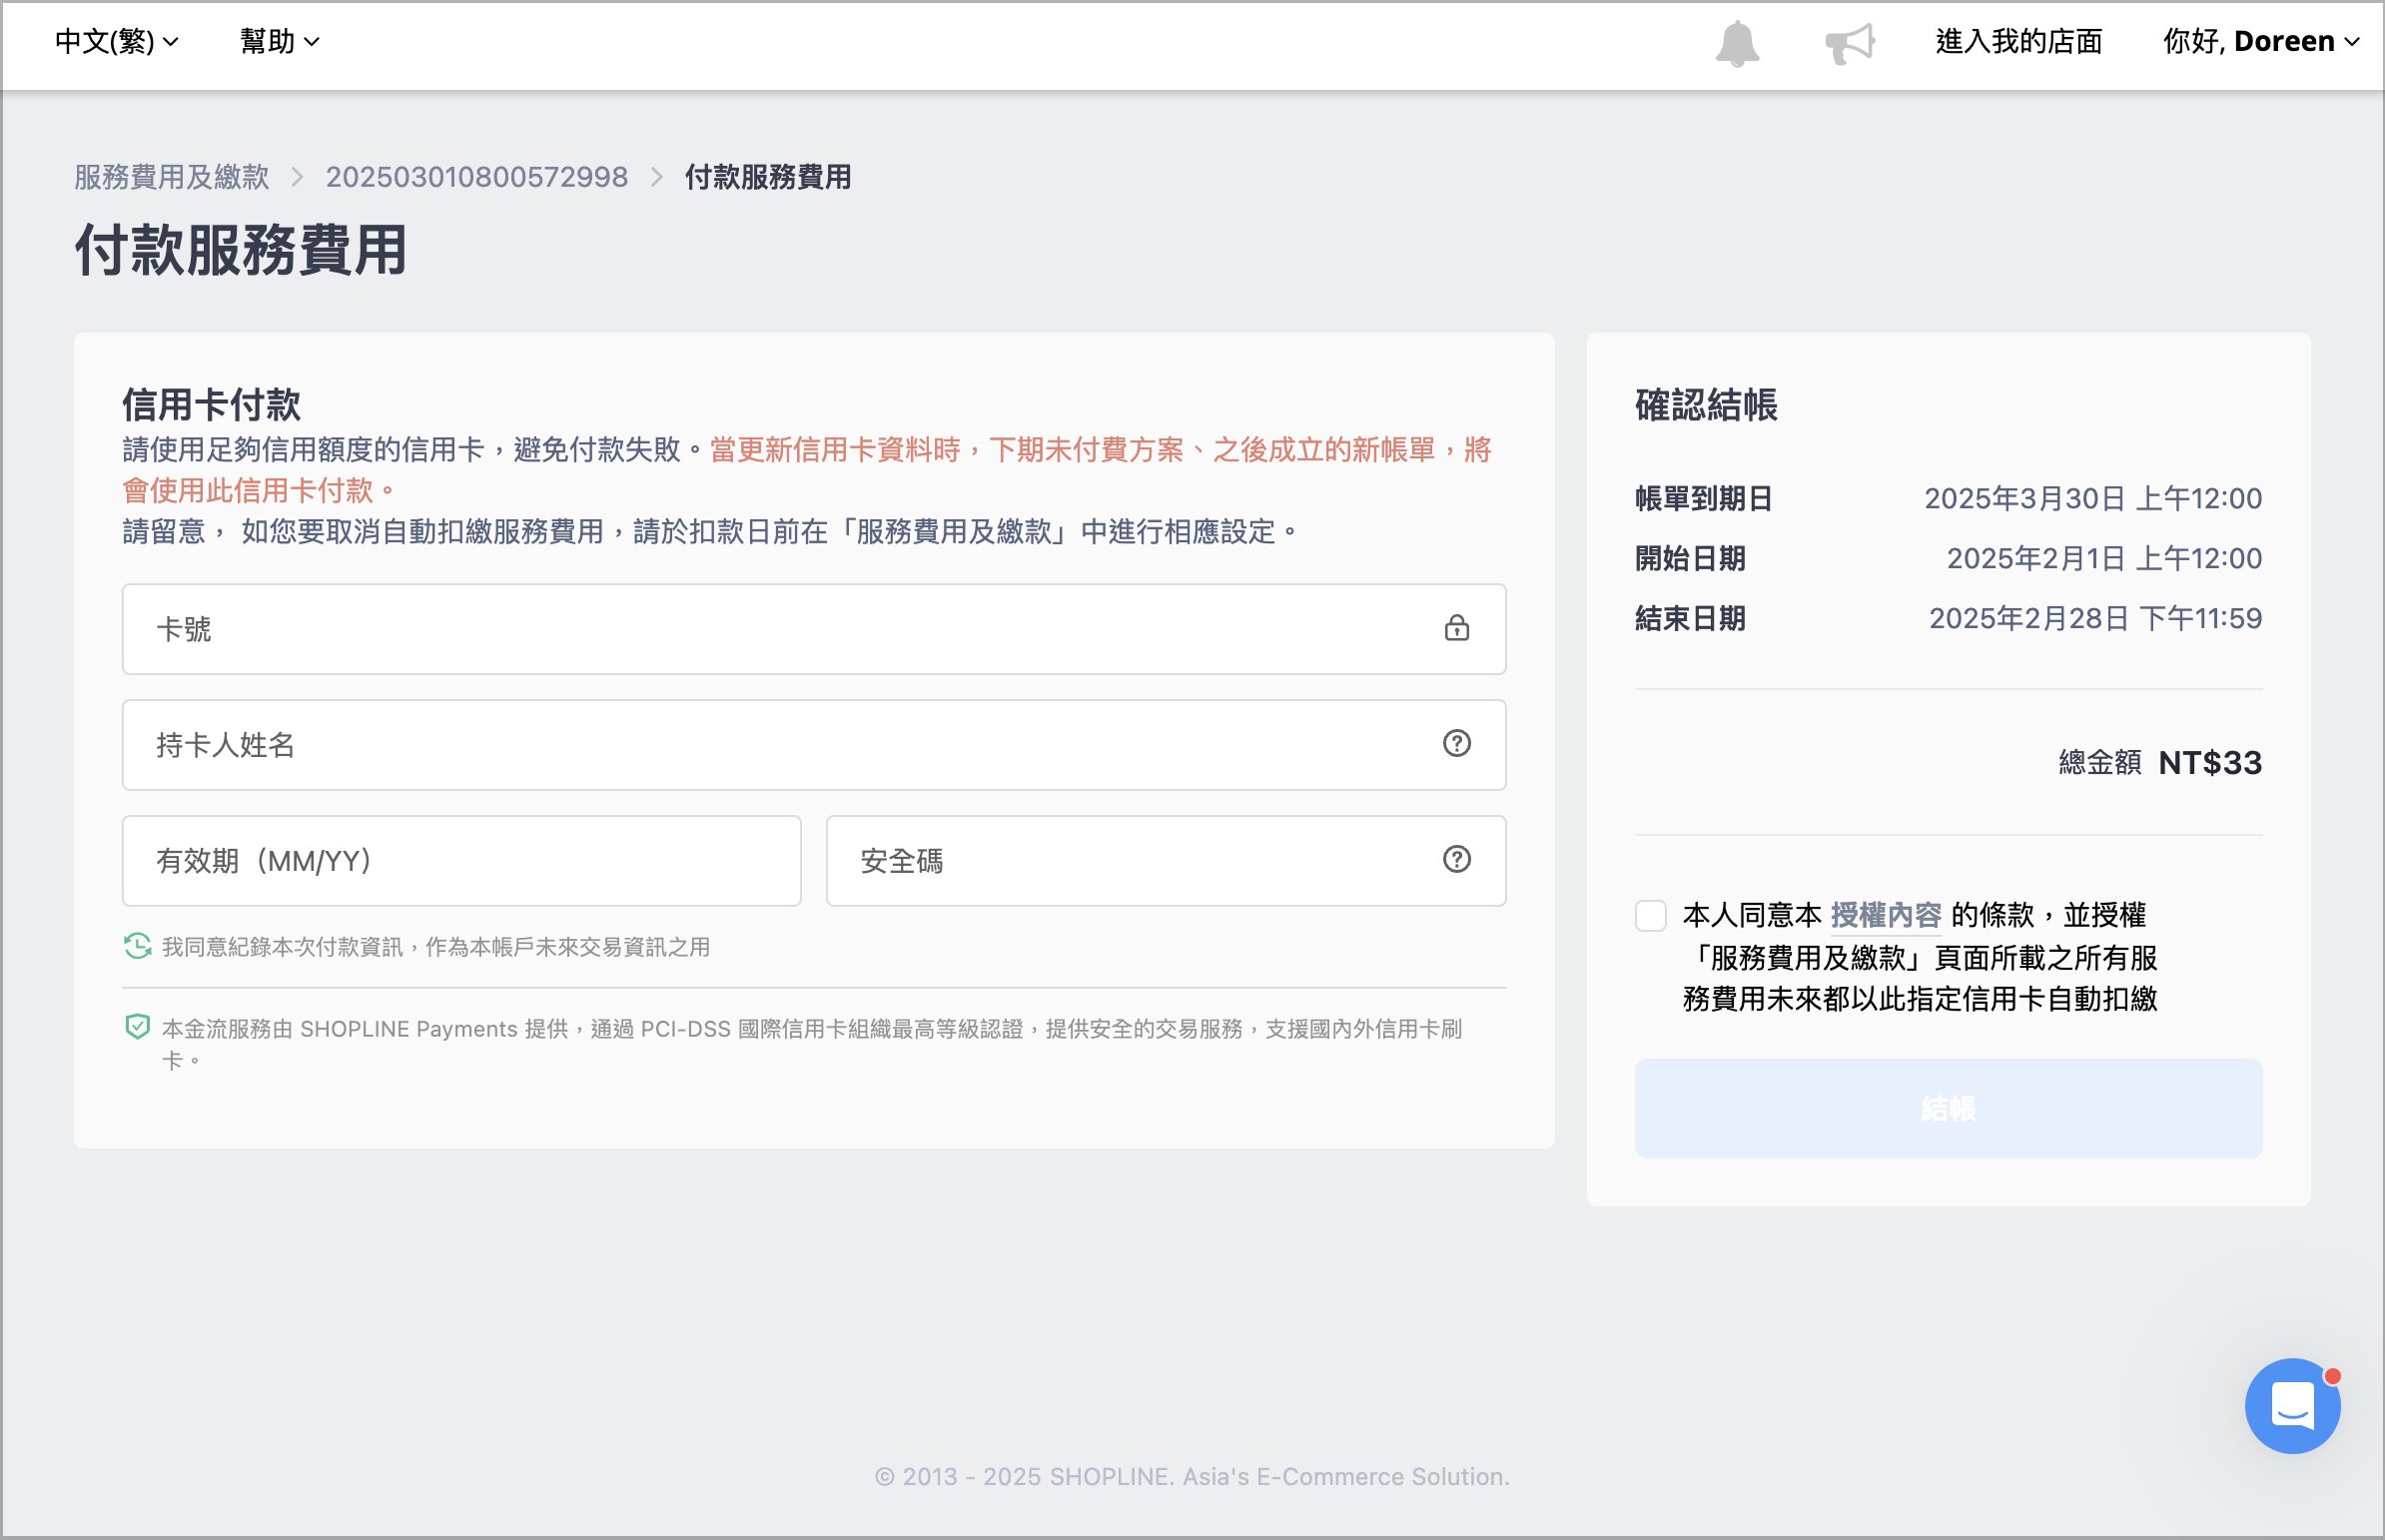This screenshot has height=1540, width=2385.
Task: Click the 確認結帳 panel heading
Action: coord(1706,405)
